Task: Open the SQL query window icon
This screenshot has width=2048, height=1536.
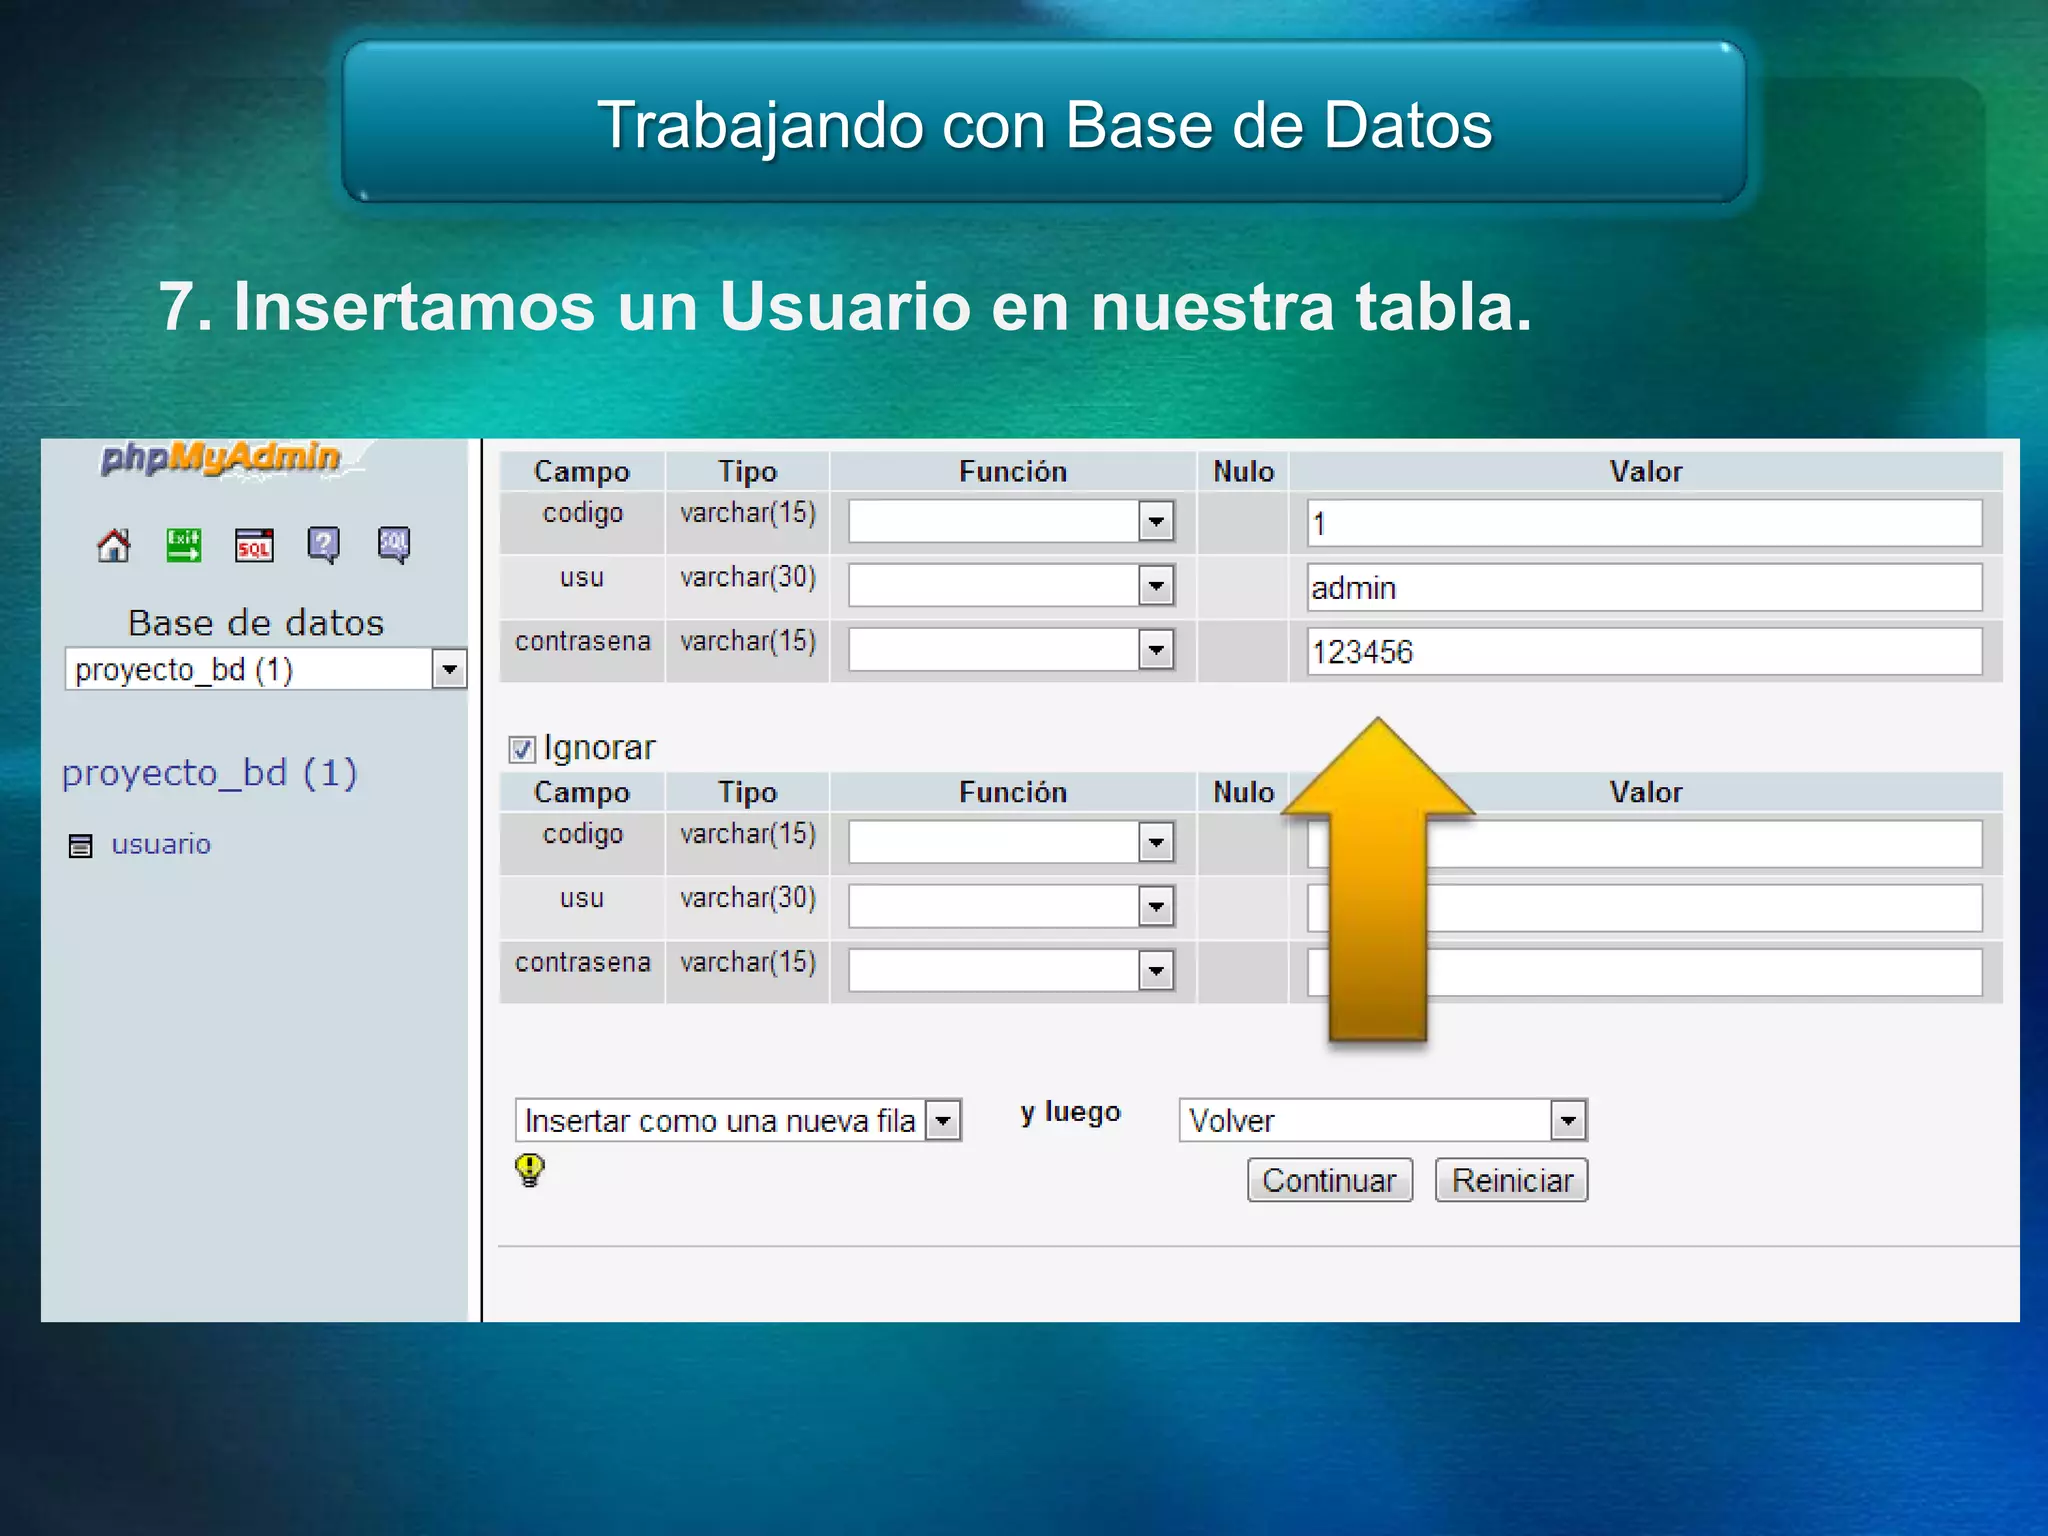Action: 254,545
